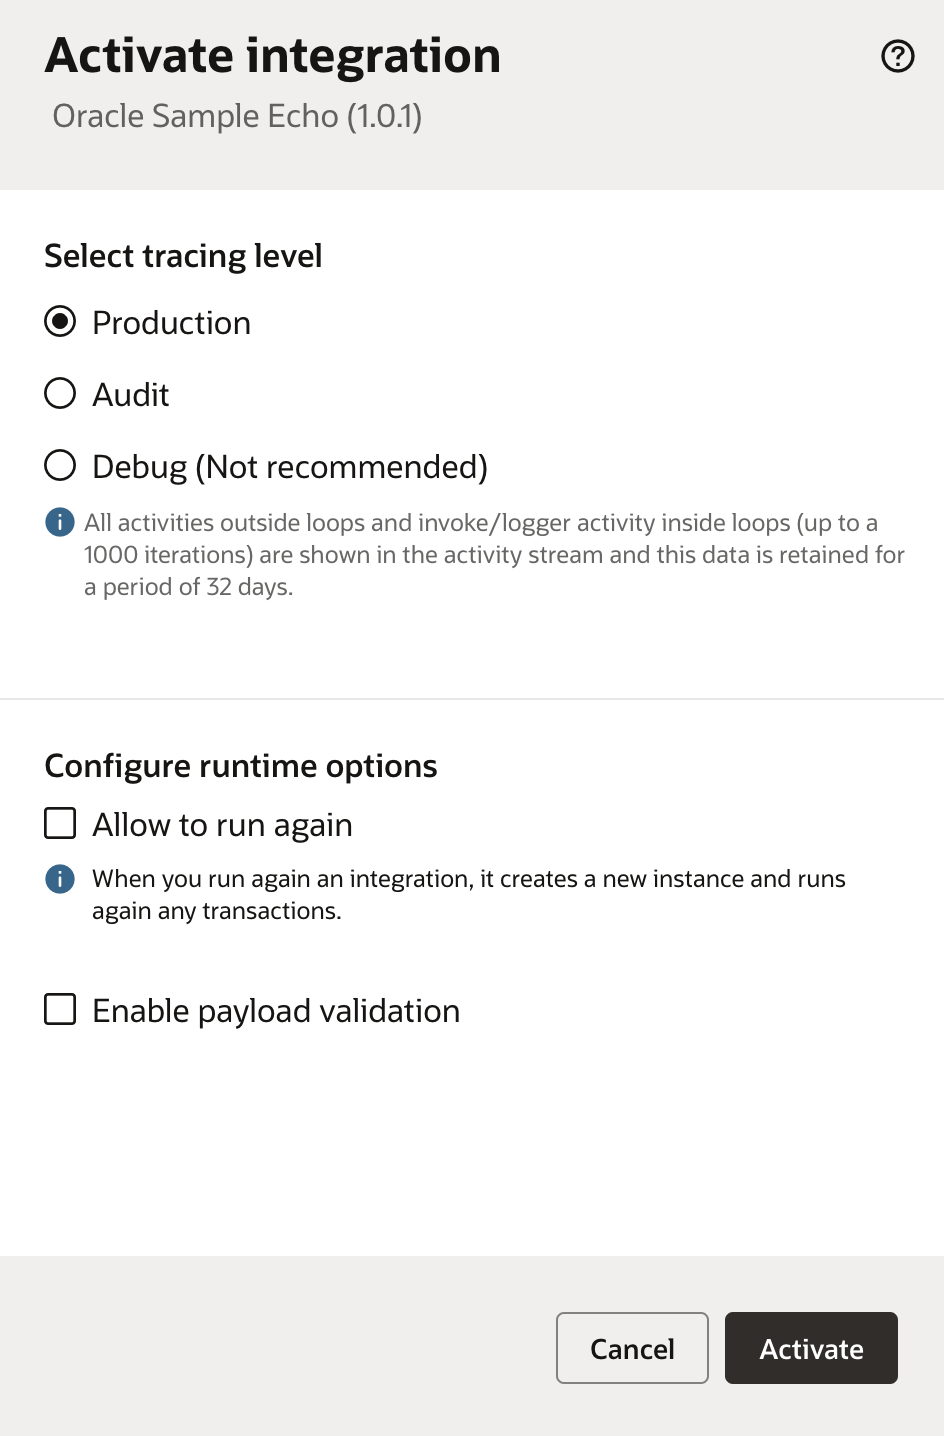Viewport: 944px width, 1436px height.
Task: Click the Activate button
Action: 811,1348
